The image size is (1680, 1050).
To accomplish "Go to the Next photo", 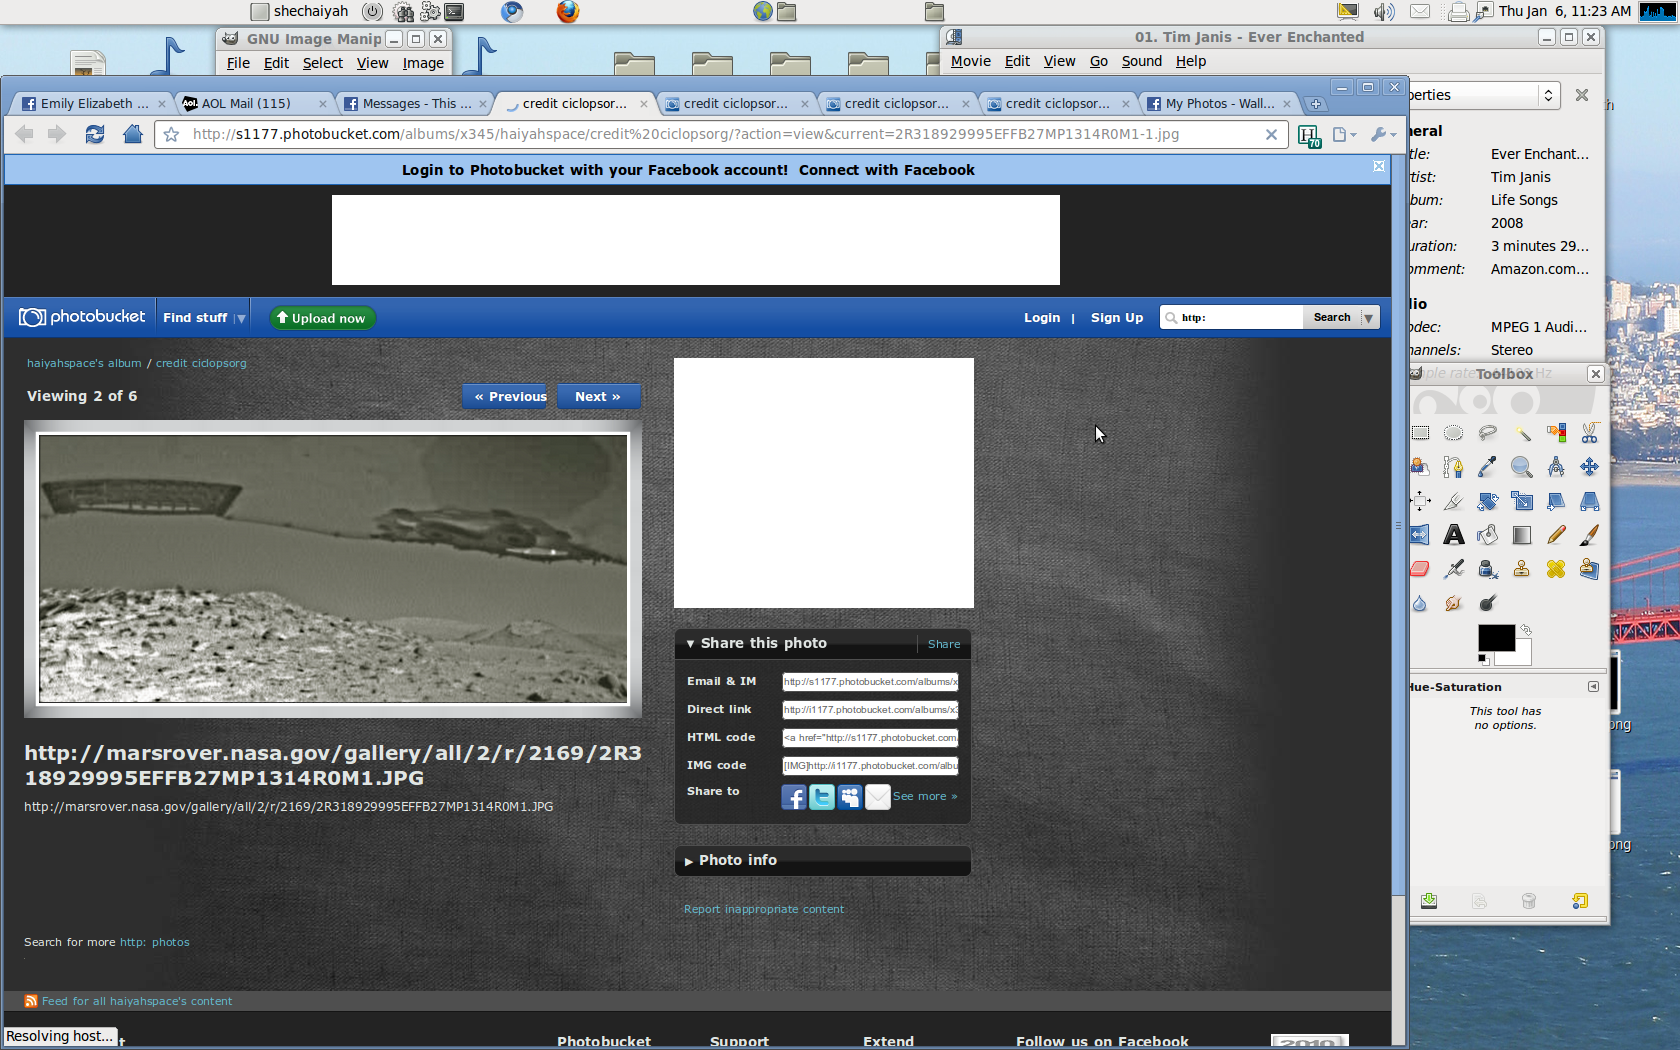I will pos(598,397).
